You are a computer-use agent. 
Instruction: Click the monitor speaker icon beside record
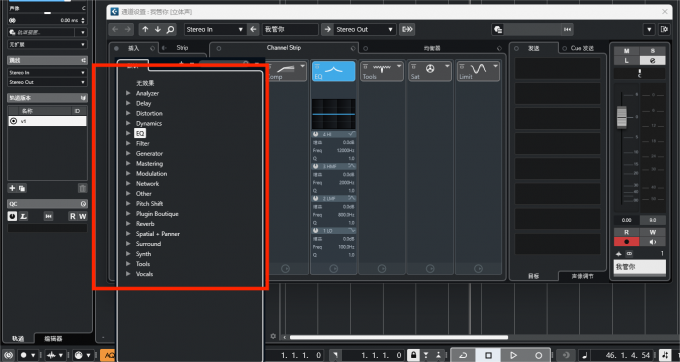[x=653, y=241]
